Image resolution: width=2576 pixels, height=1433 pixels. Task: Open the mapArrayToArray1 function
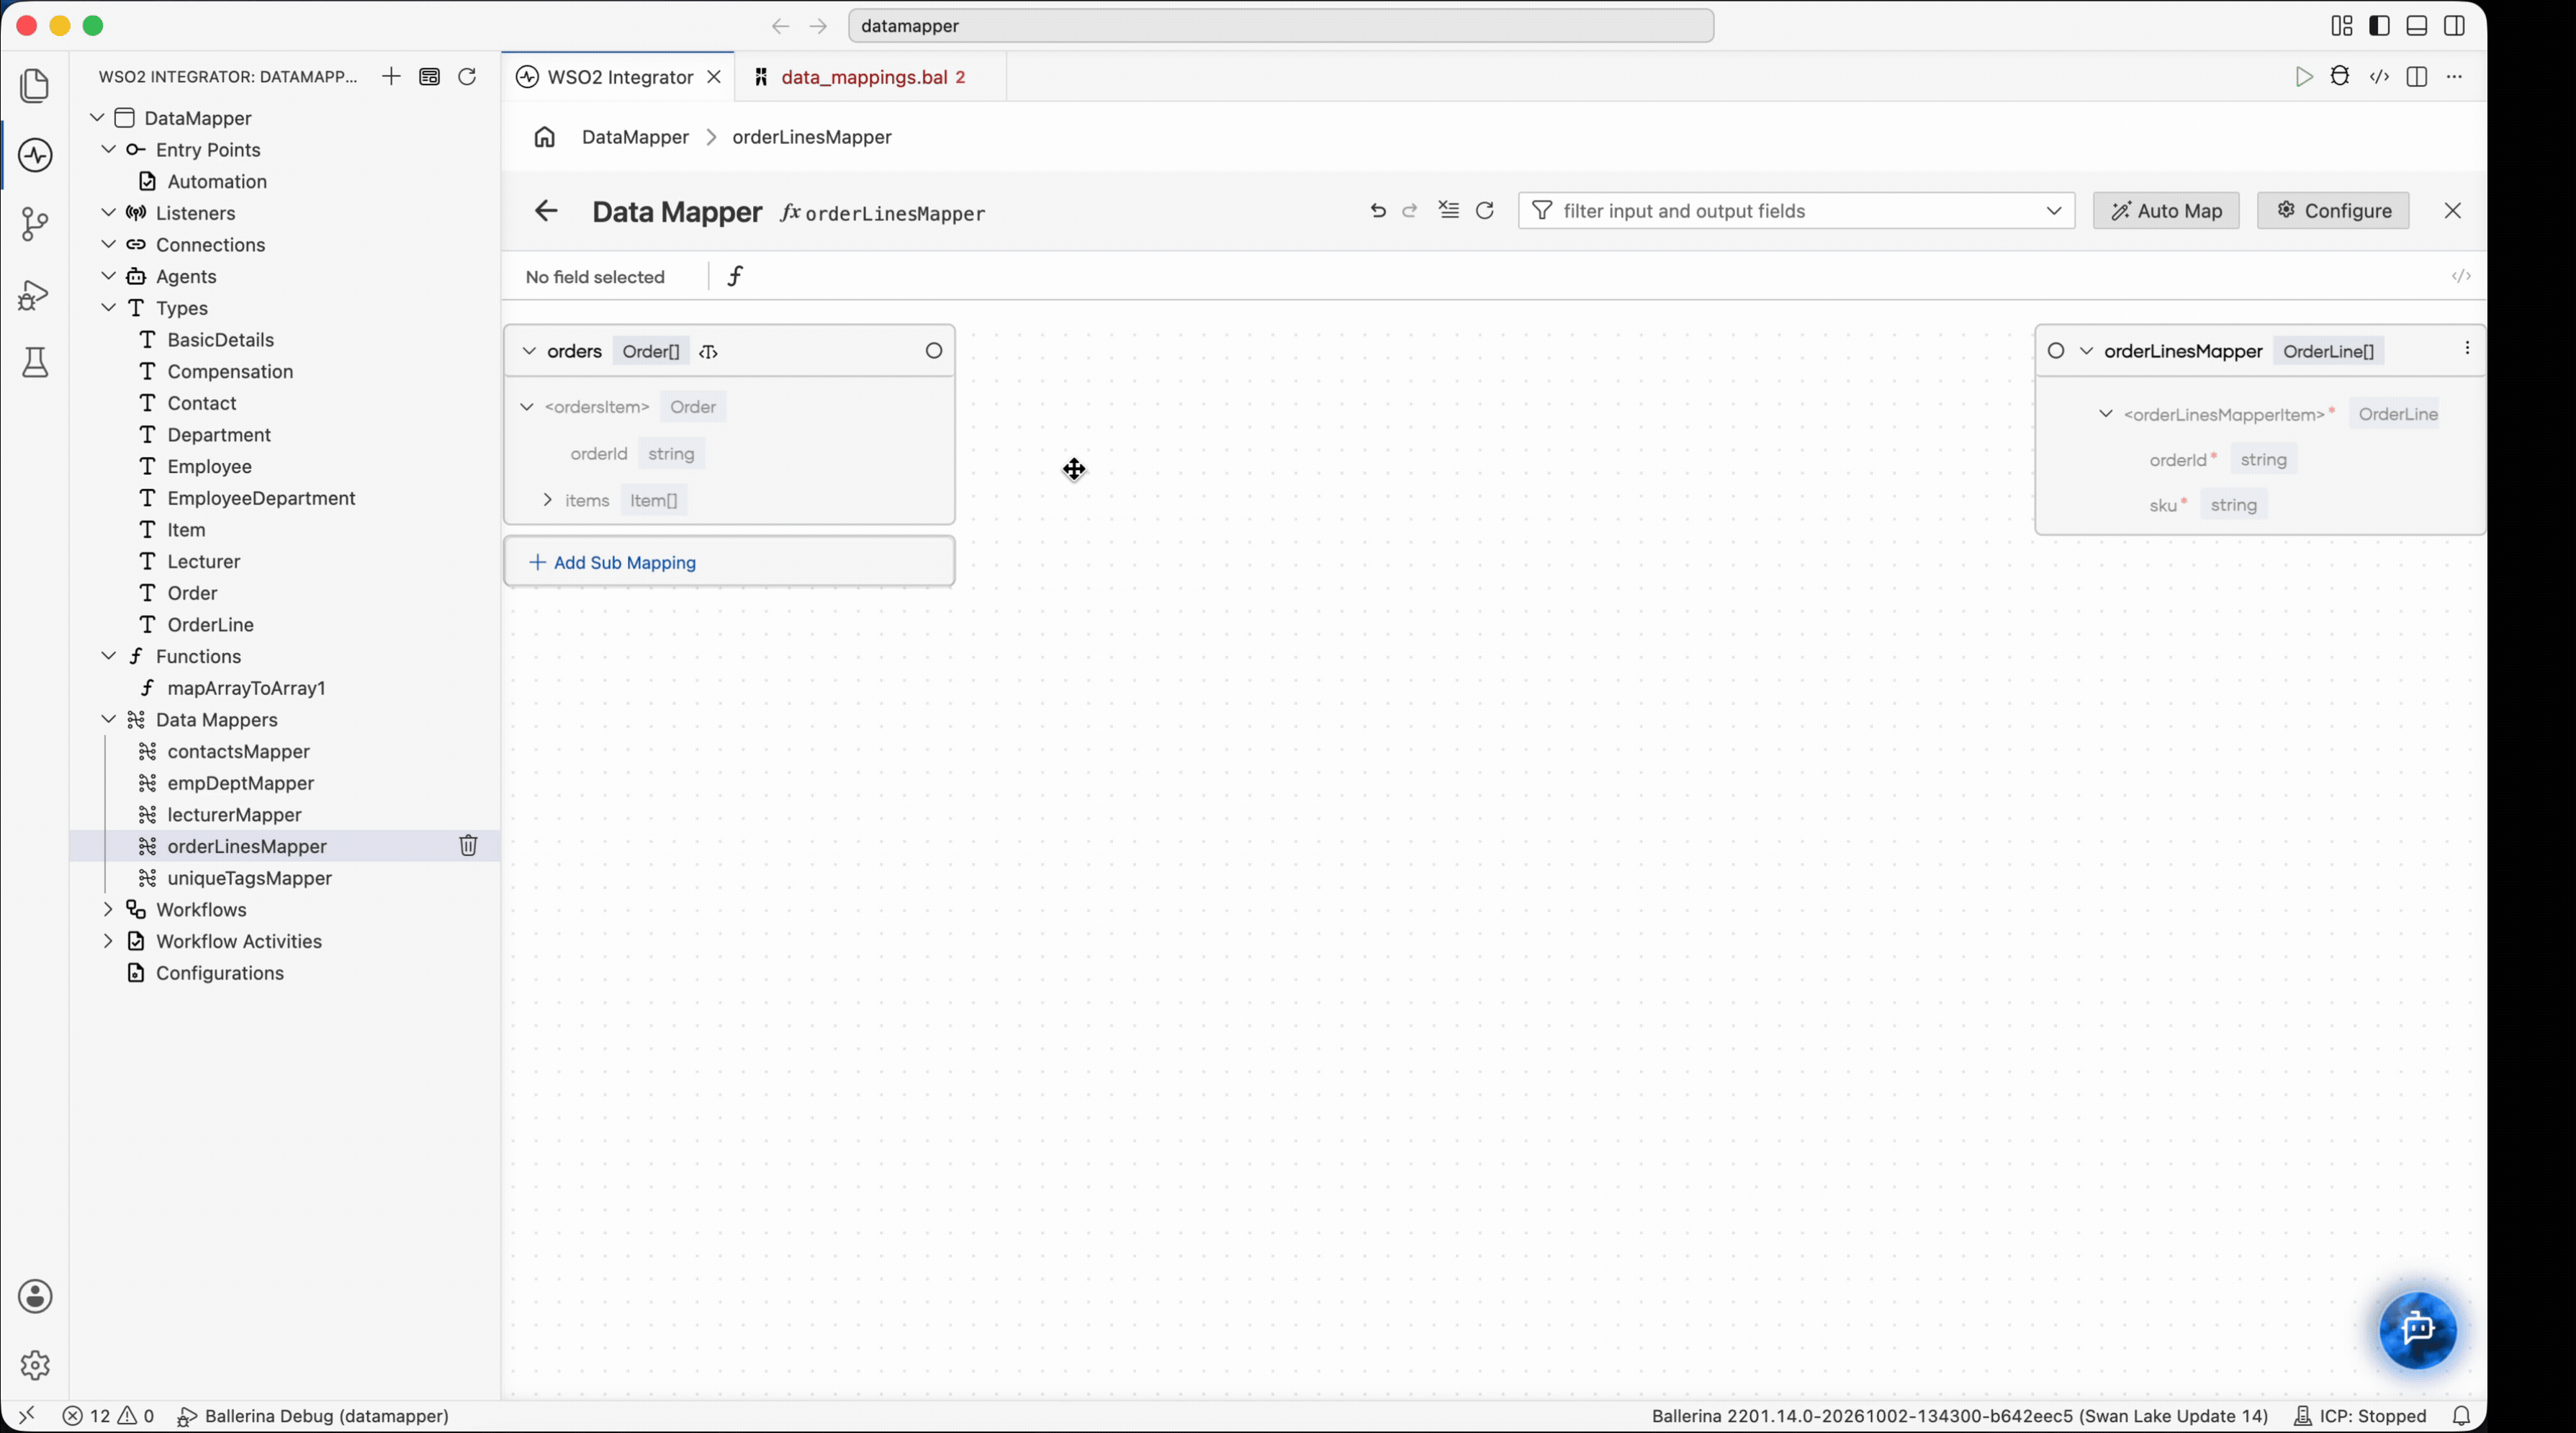click(x=246, y=688)
